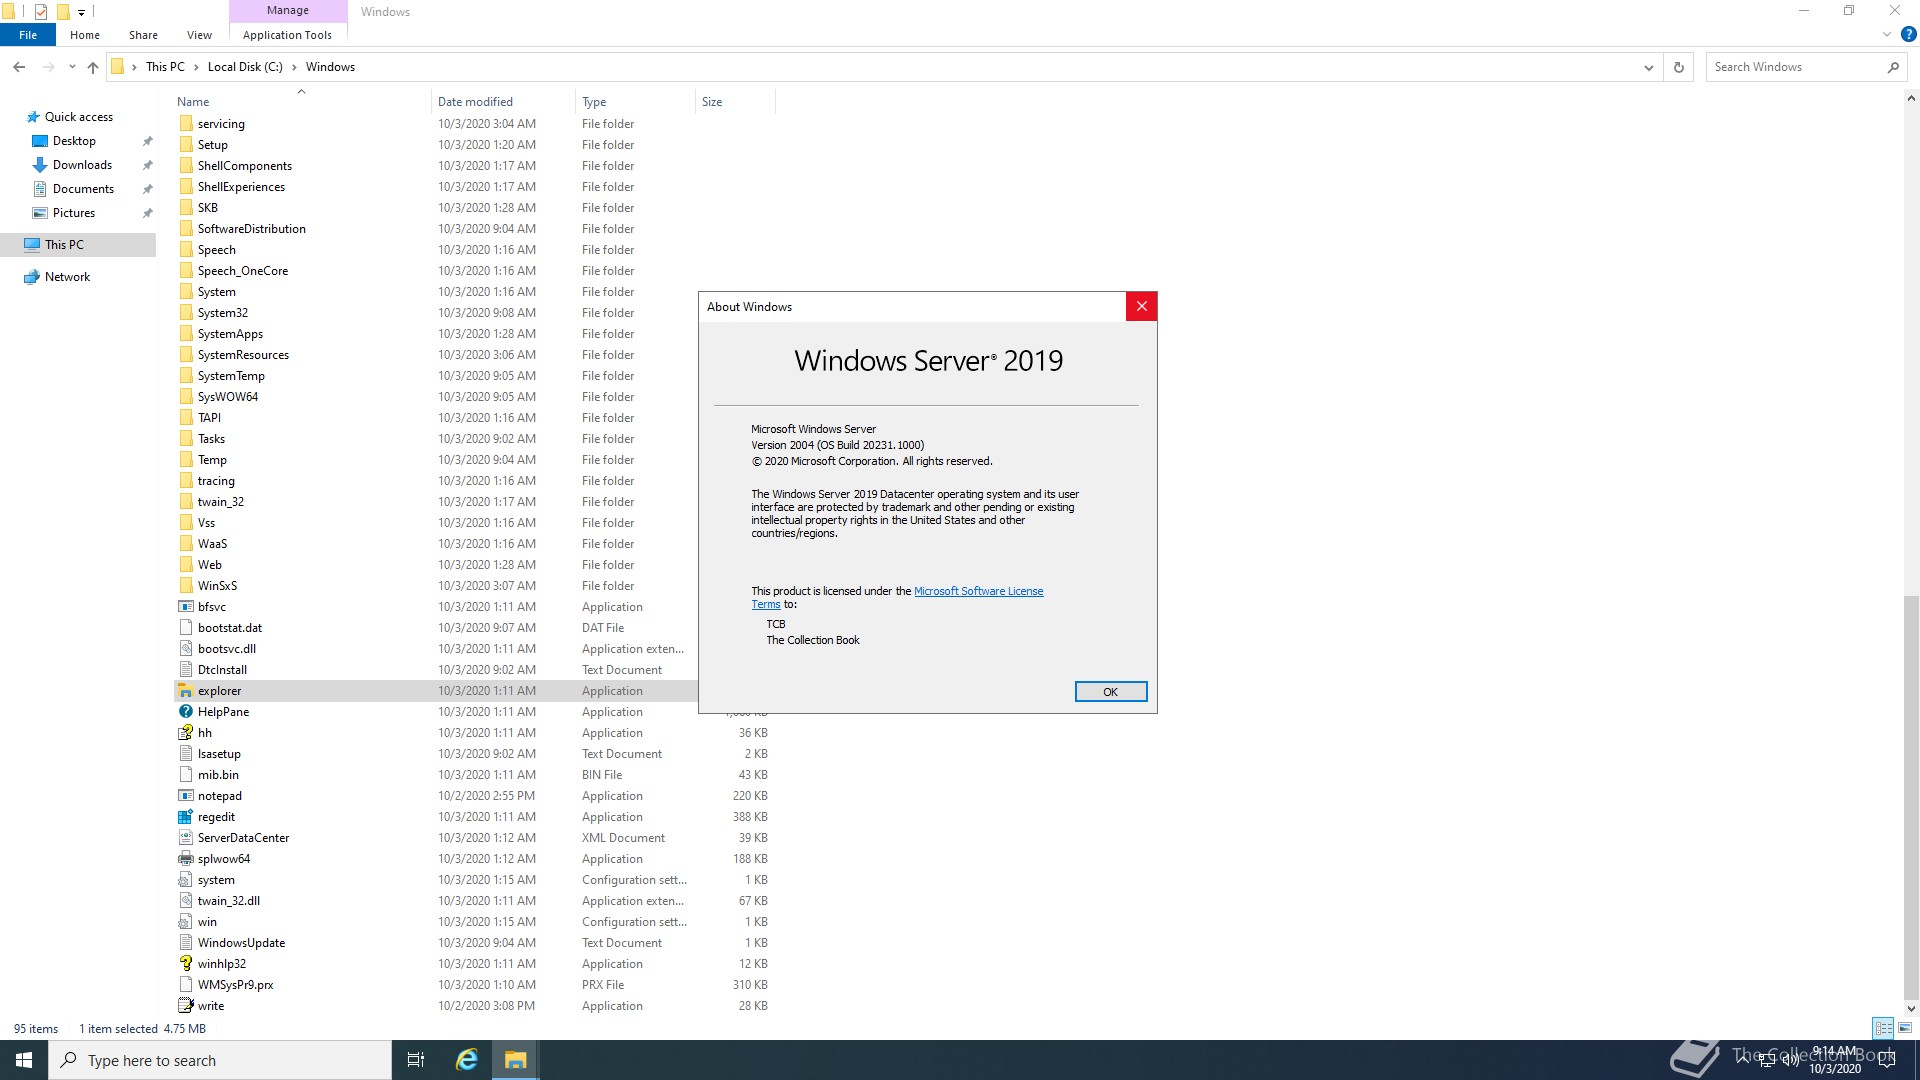This screenshot has height=1080, width=1920.
Task: Open the quick access toolbar properties icon
Action: click(41, 12)
